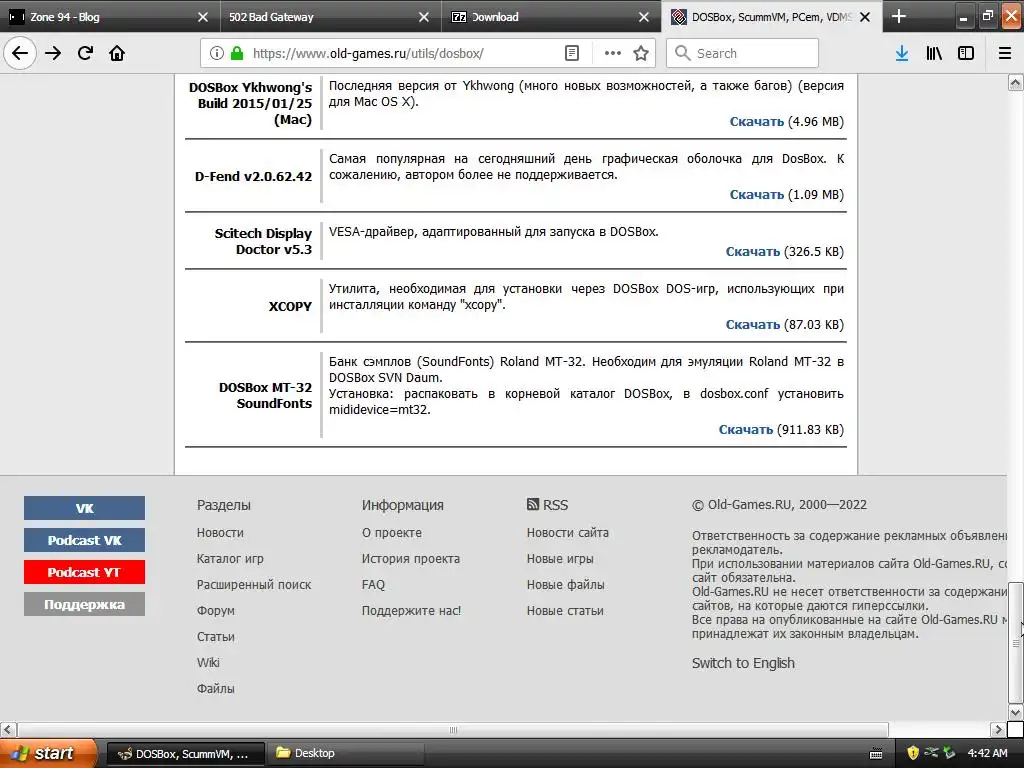Open Расширенный поиск link
This screenshot has height=768, width=1024.
pyautogui.click(x=254, y=584)
